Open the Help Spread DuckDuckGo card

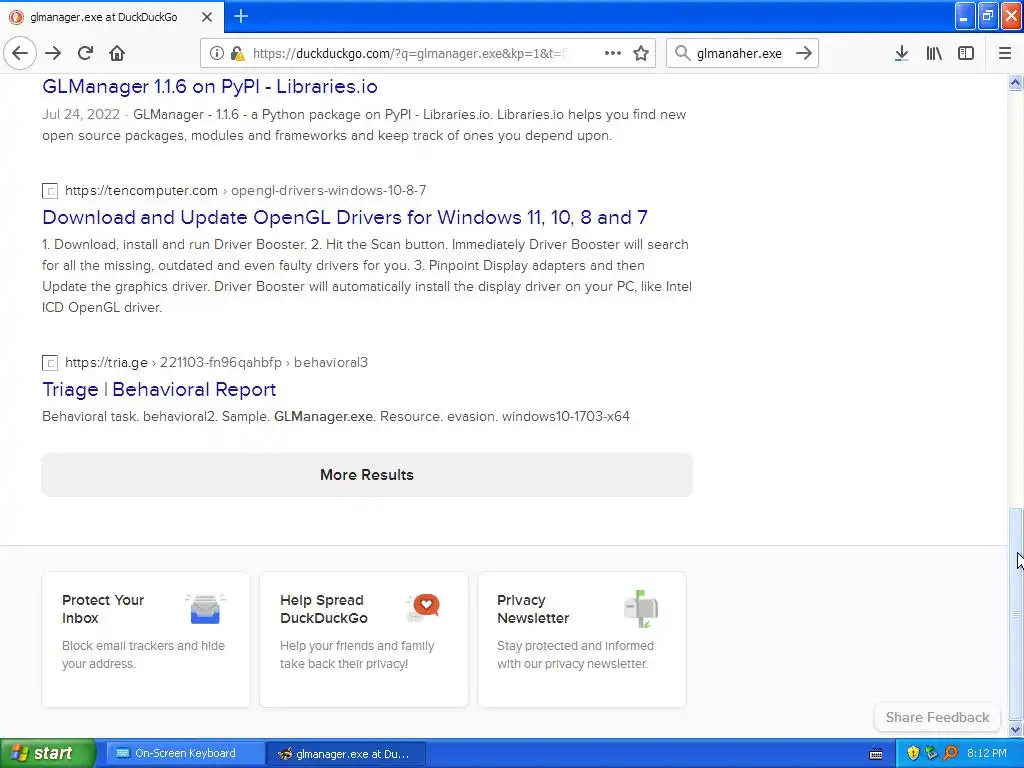pos(364,639)
